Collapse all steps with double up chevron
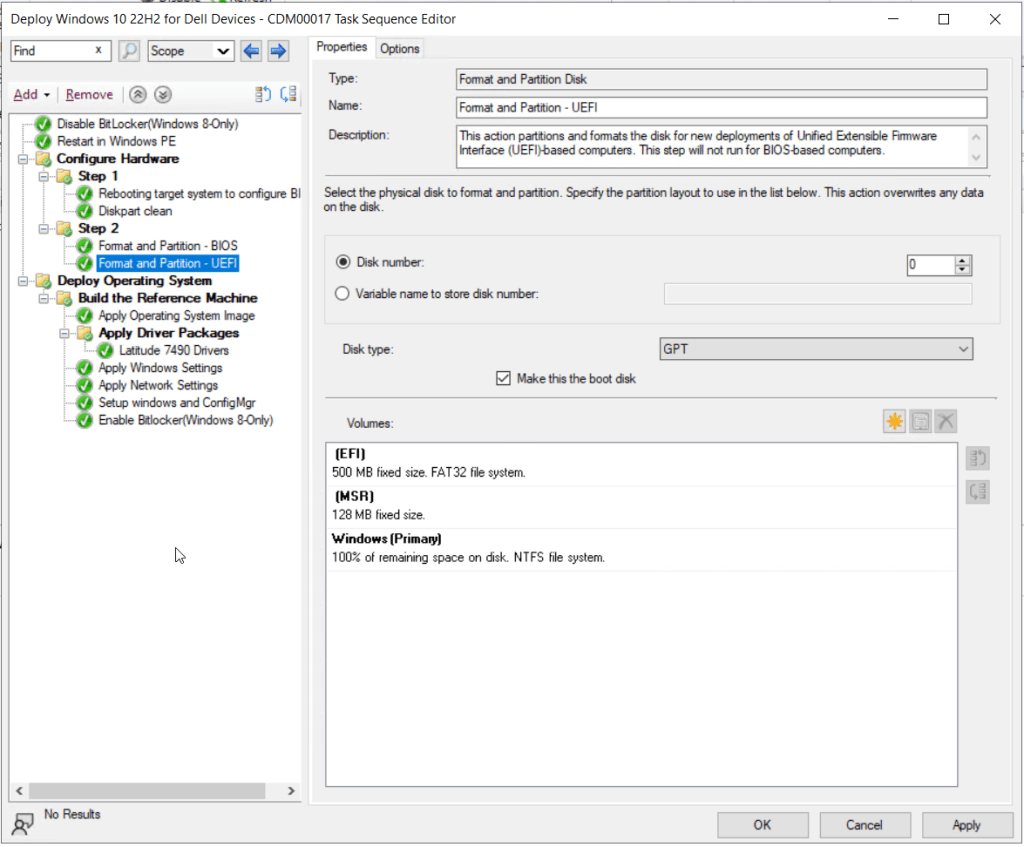This screenshot has height=847, width=1024. (139, 94)
